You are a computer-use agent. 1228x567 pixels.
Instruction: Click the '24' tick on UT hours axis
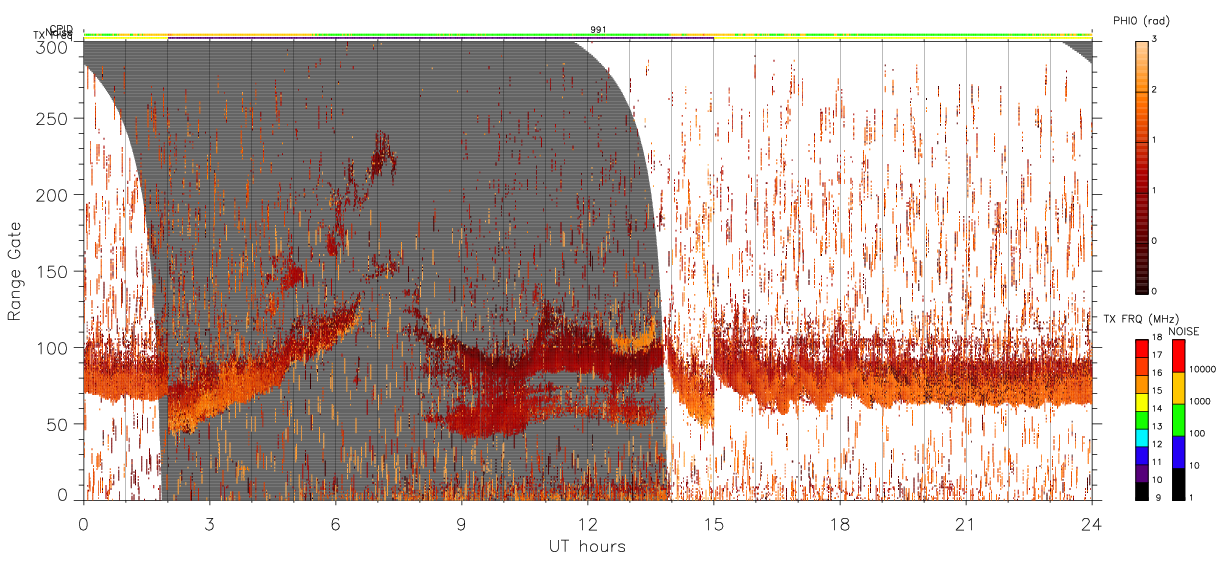click(1092, 524)
